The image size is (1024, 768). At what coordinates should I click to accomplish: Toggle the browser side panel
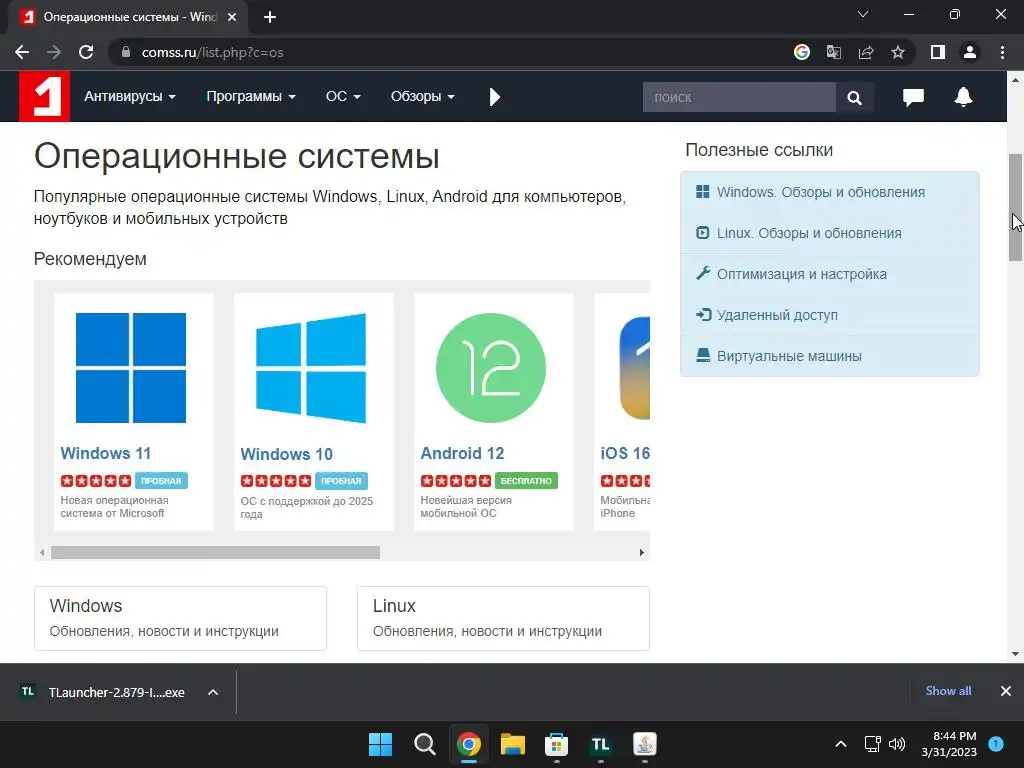[x=938, y=52]
